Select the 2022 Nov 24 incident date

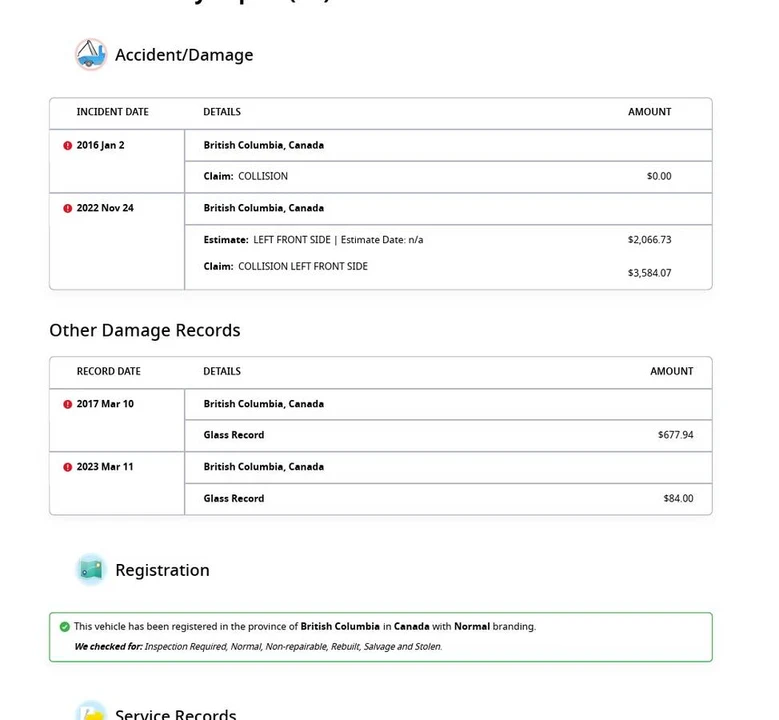(x=105, y=208)
